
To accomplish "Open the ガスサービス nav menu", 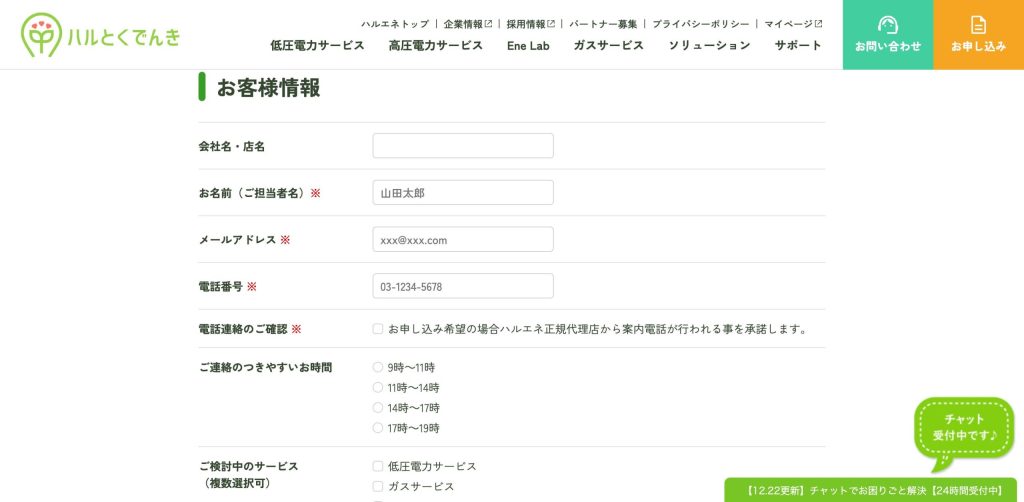I will click(x=609, y=45).
